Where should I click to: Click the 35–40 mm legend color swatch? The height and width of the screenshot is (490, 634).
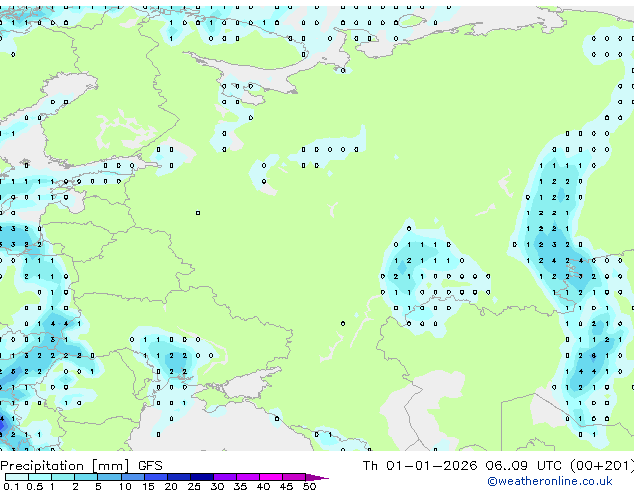point(248,477)
